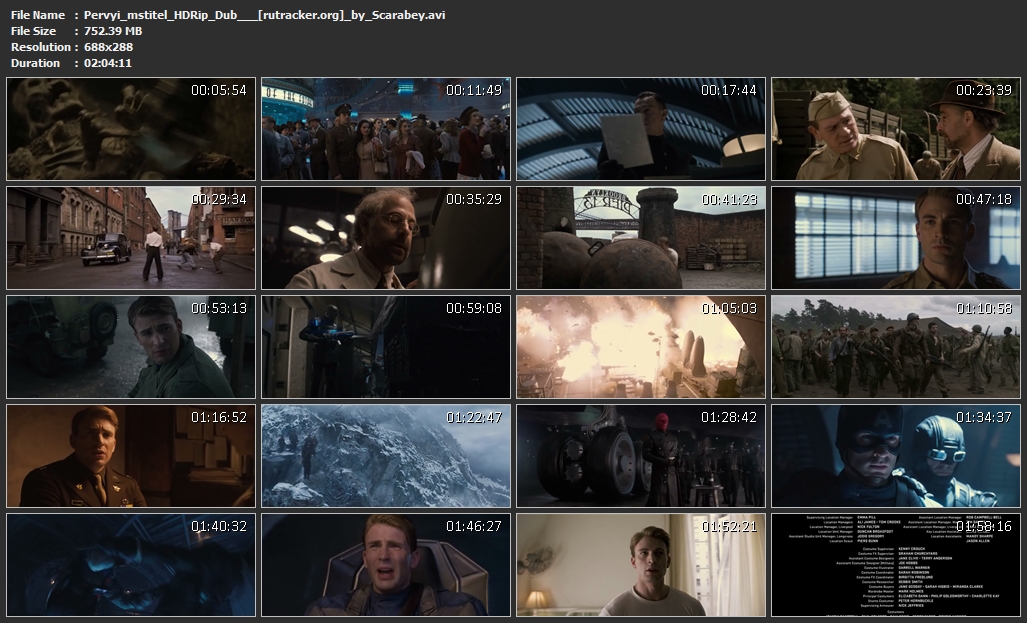1027x623 pixels.
Task: Click the 02:04:11 duration value
Action: [x=108, y=63]
